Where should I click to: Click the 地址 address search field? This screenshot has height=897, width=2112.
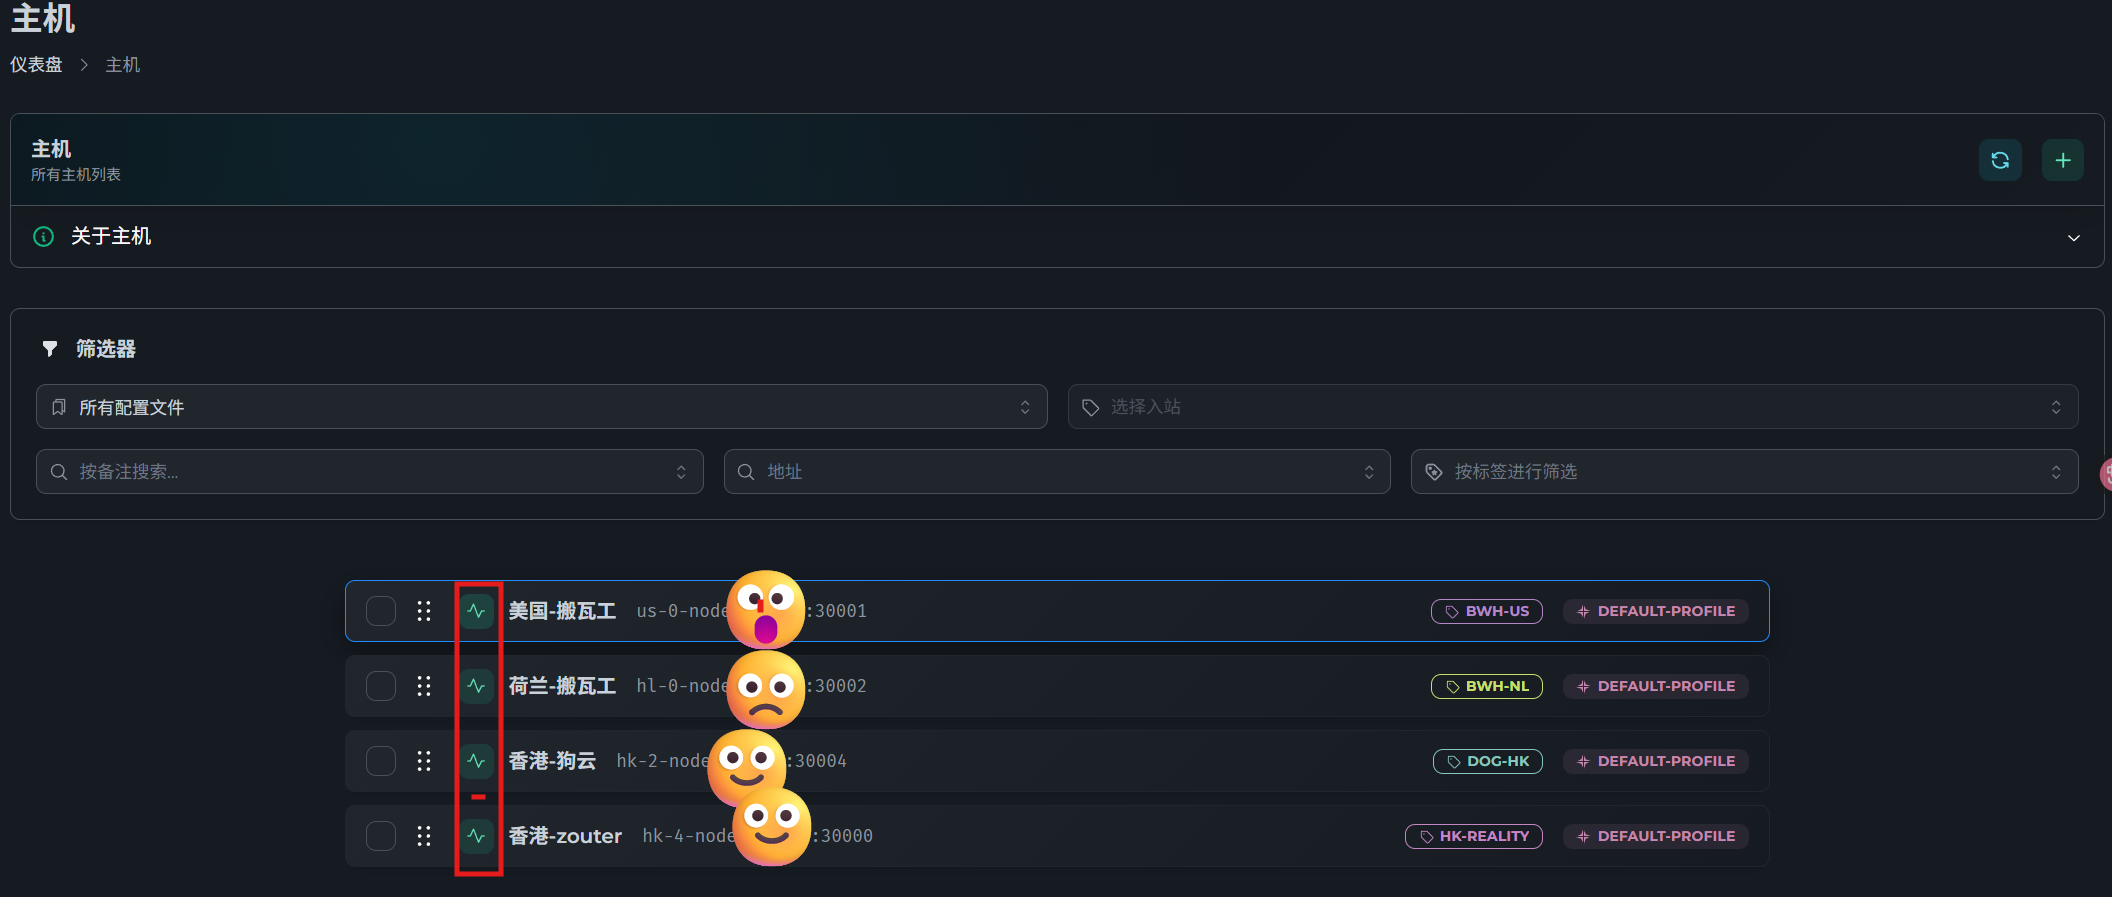click(x=1056, y=472)
